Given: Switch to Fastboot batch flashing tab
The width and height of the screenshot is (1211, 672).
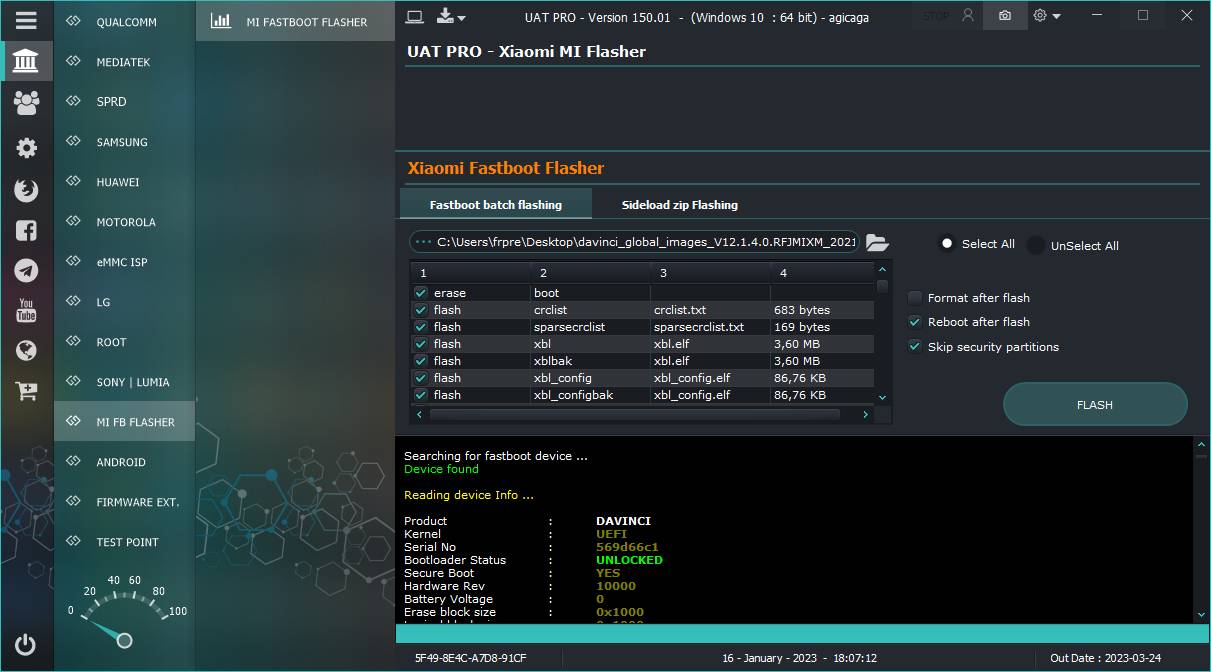Looking at the screenshot, I should click(496, 204).
